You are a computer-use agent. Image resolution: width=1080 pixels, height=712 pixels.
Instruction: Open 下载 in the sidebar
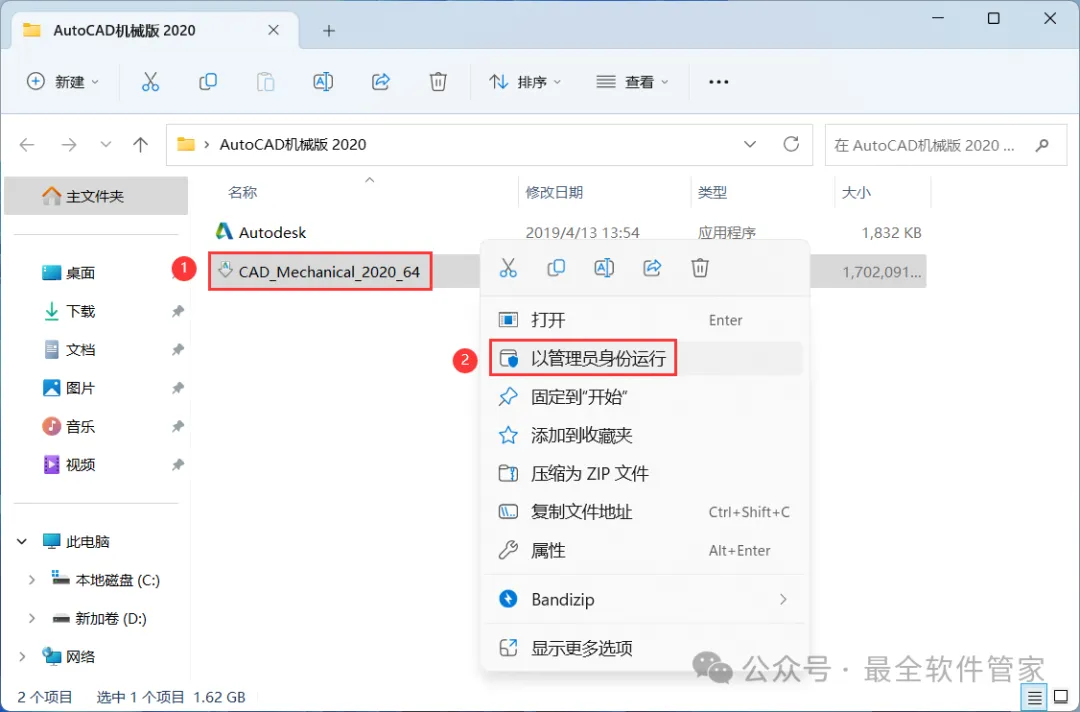coord(69,312)
